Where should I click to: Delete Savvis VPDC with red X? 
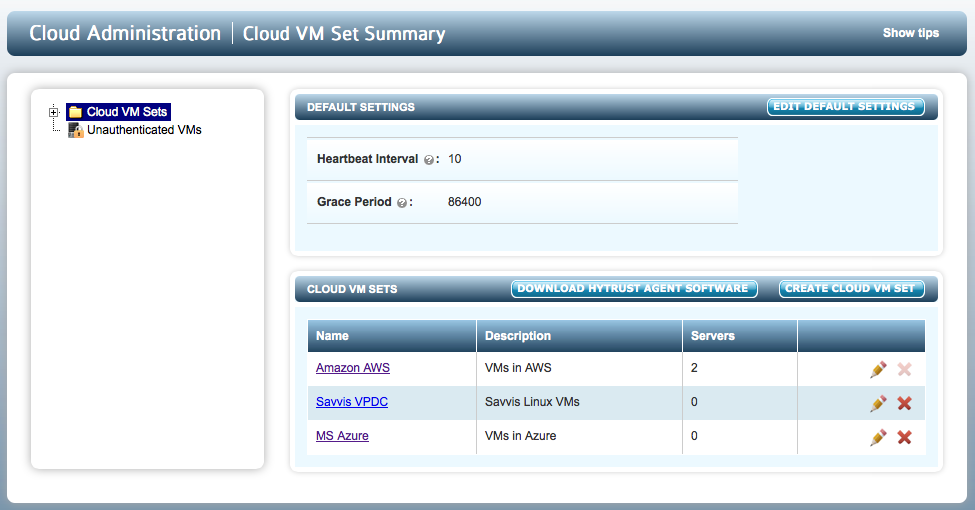905,403
